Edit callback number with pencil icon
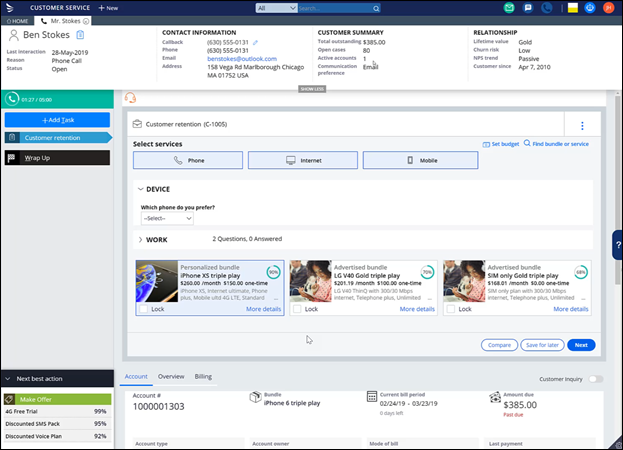The image size is (623, 450). click(255, 43)
